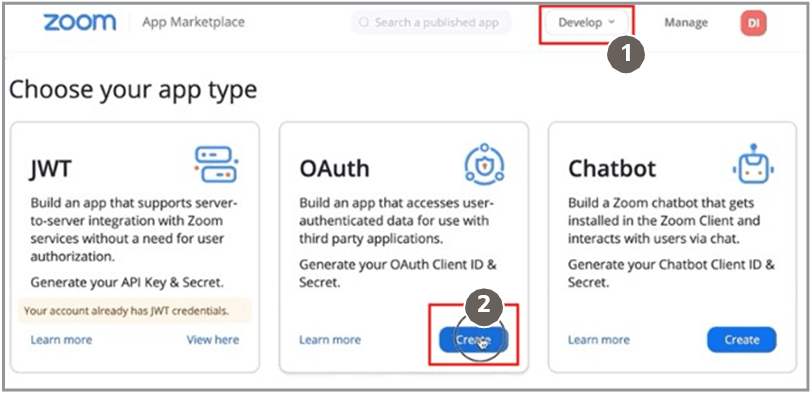Viewport: 812px width, 395px height.
Task: Click the OAuth shield icon
Action: point(485,164)
